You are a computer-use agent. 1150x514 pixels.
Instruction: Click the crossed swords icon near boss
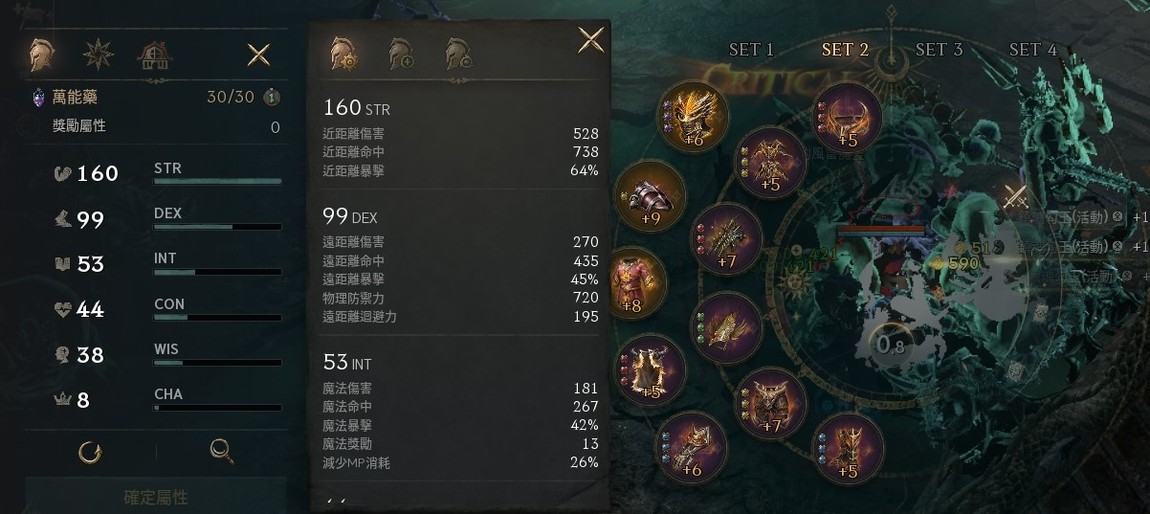[x=1016, y=197]
